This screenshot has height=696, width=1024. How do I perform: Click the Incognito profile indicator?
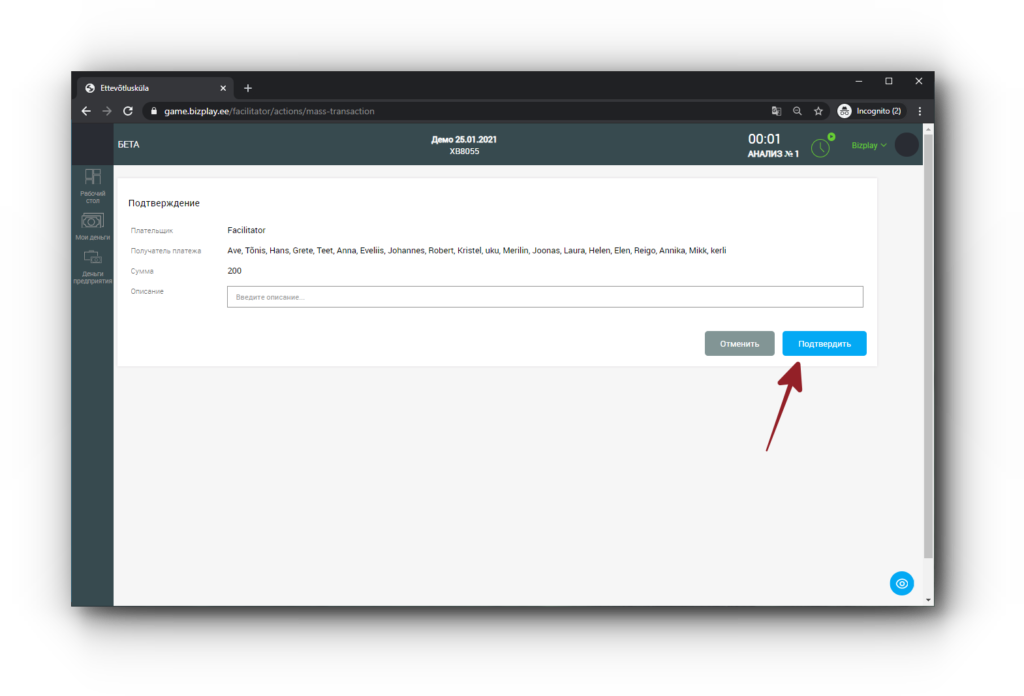[870, 111]
